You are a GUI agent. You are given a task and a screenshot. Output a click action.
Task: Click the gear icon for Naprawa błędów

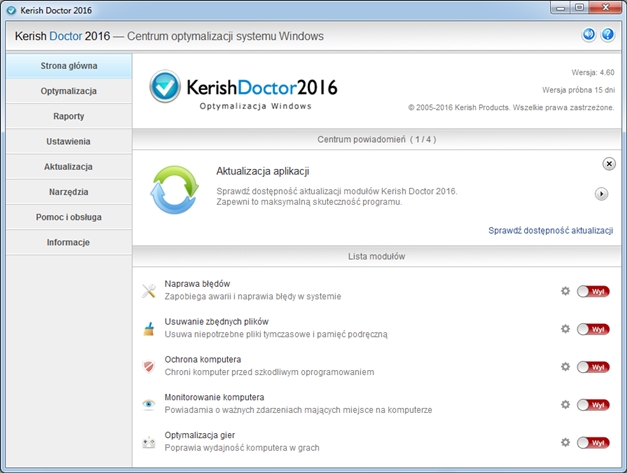[565, 290]
